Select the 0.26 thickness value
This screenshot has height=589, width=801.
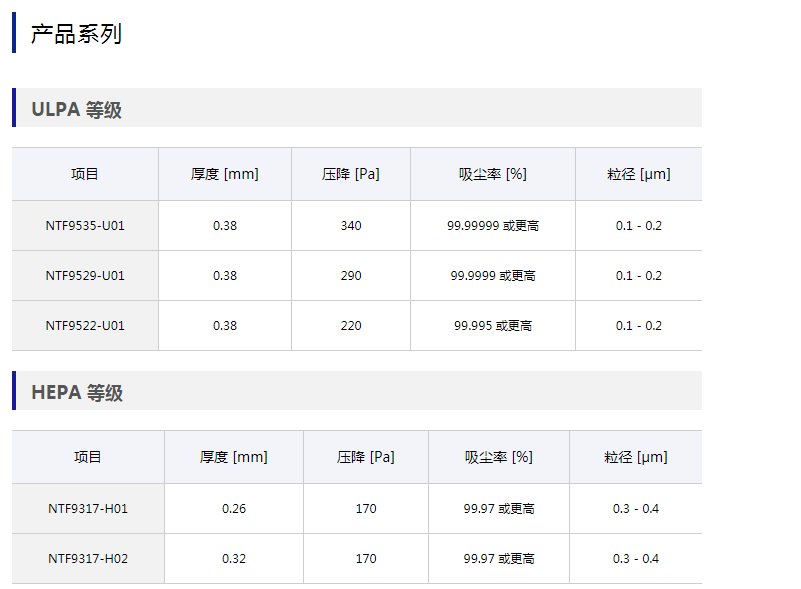pos(234,508)
